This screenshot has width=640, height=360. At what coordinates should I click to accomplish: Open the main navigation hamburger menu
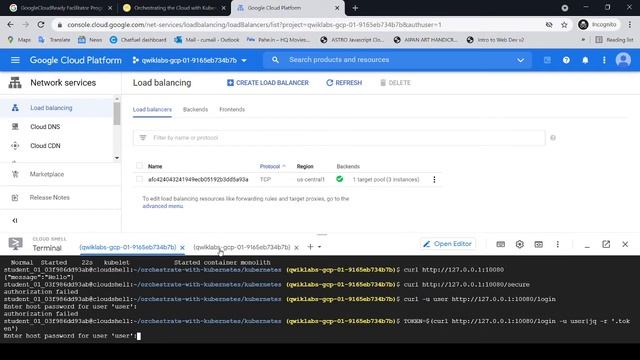coord(15,60)
